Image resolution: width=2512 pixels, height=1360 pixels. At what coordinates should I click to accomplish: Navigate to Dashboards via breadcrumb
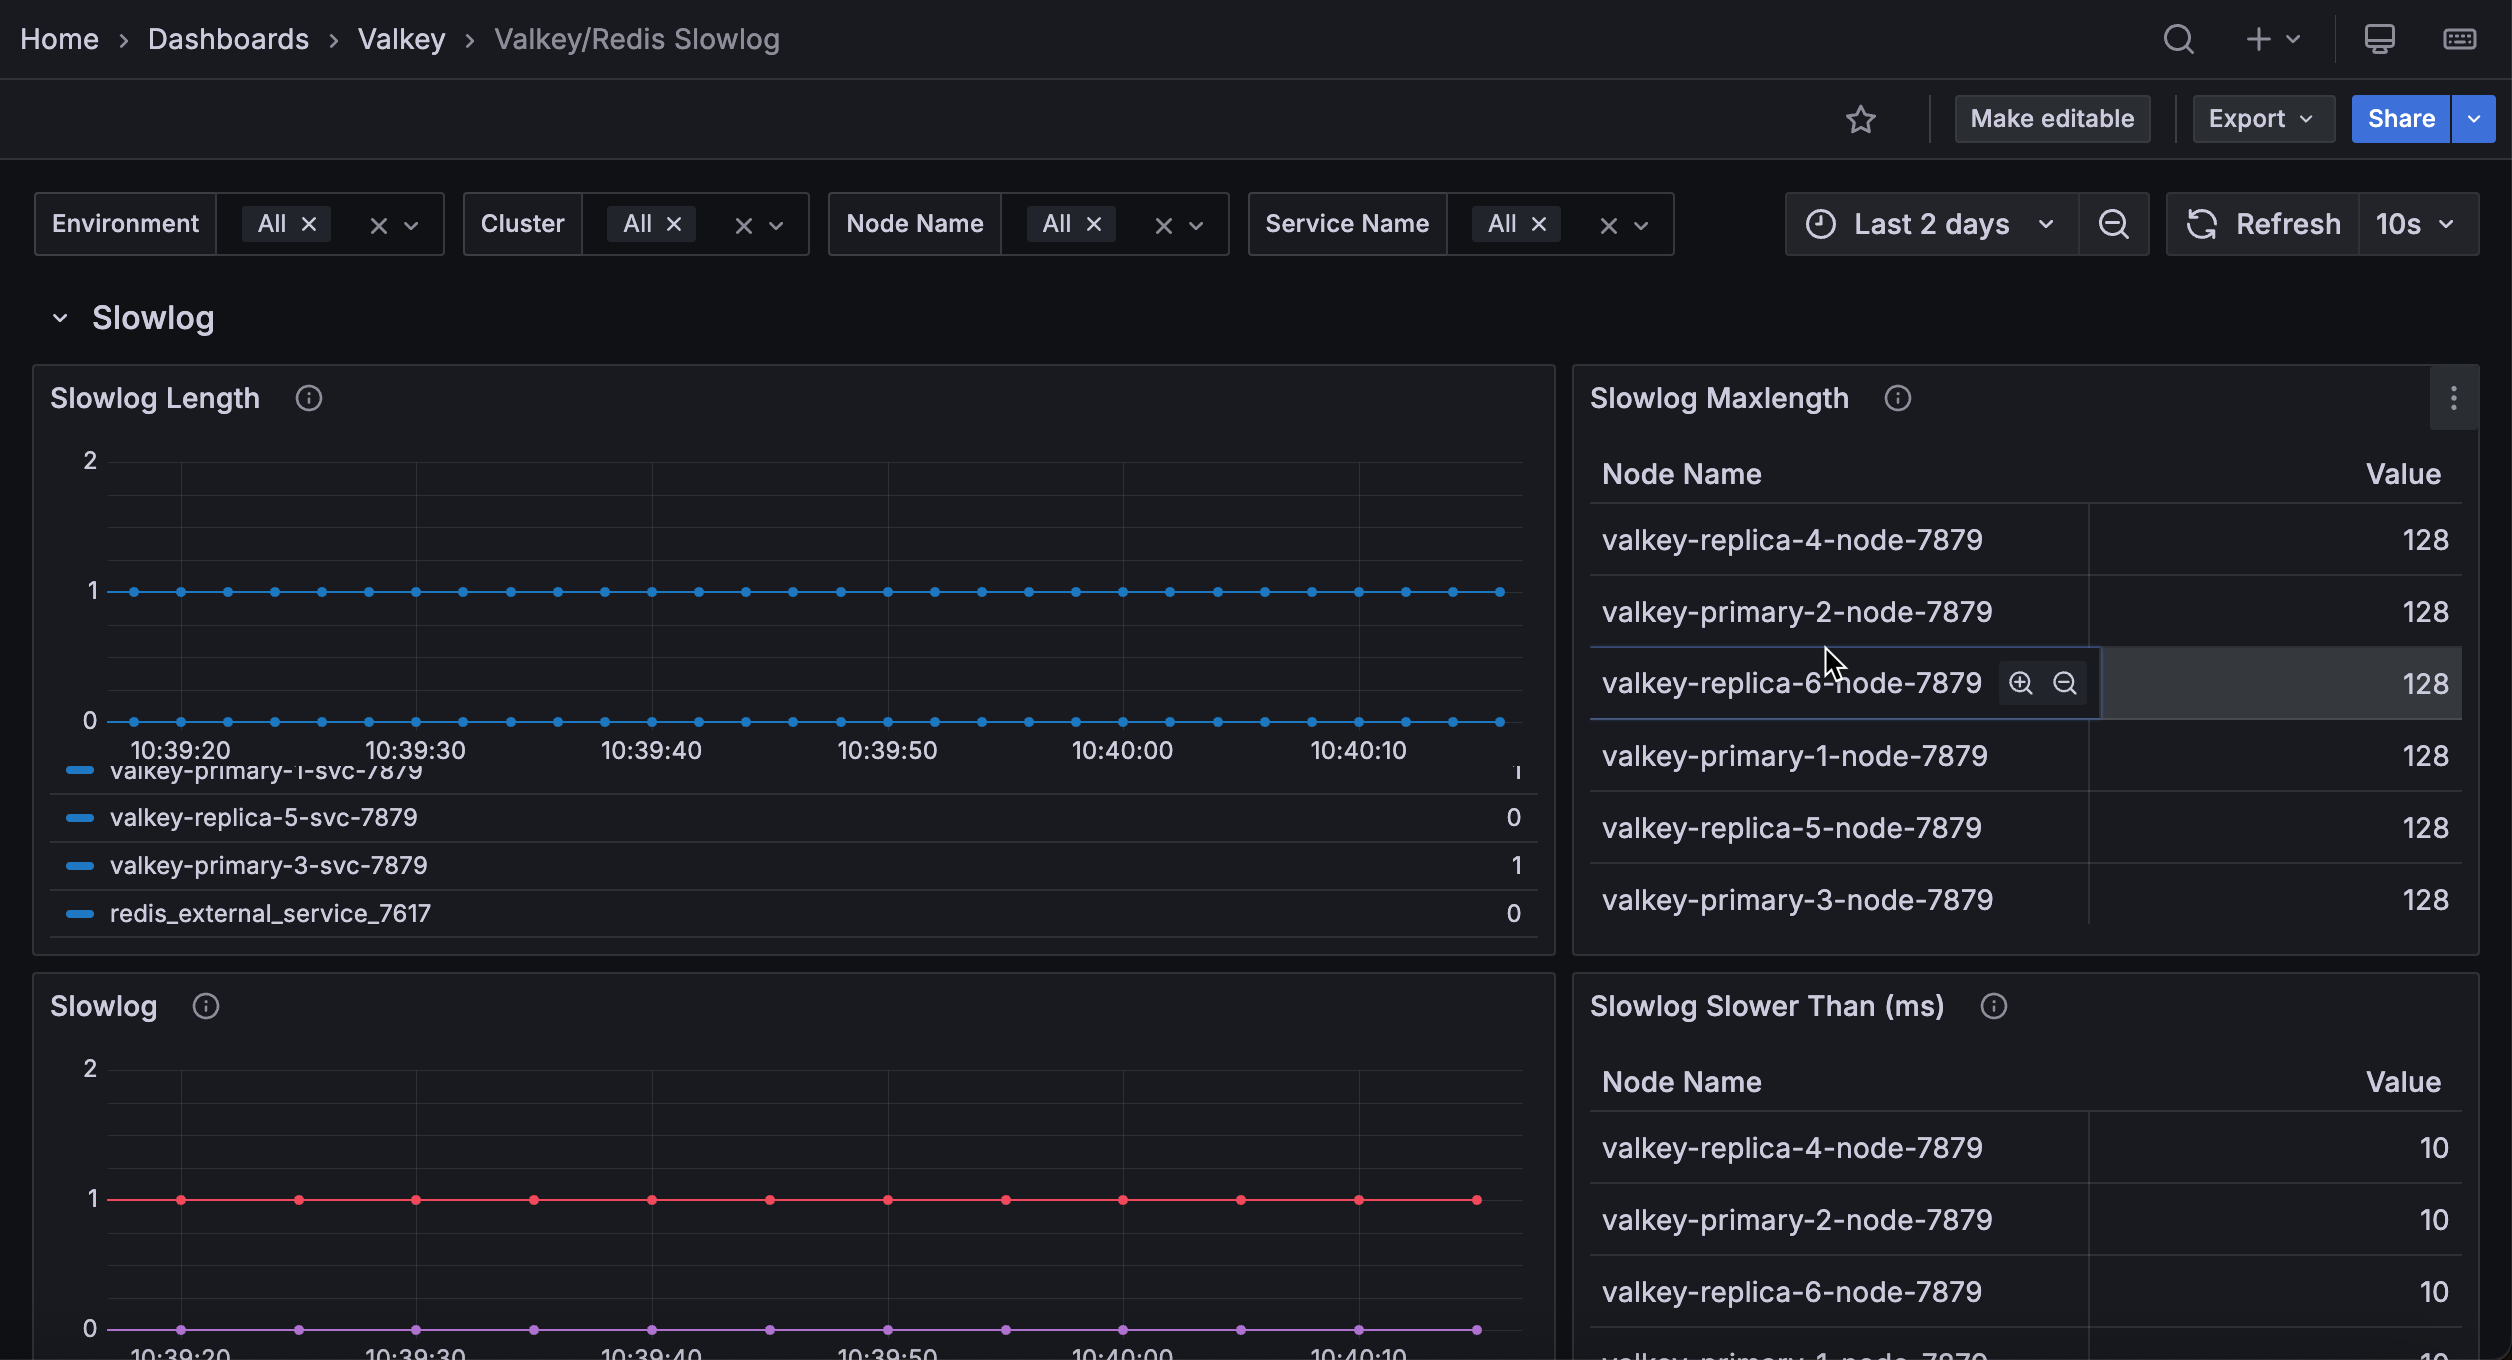click(x=228, y=39)
